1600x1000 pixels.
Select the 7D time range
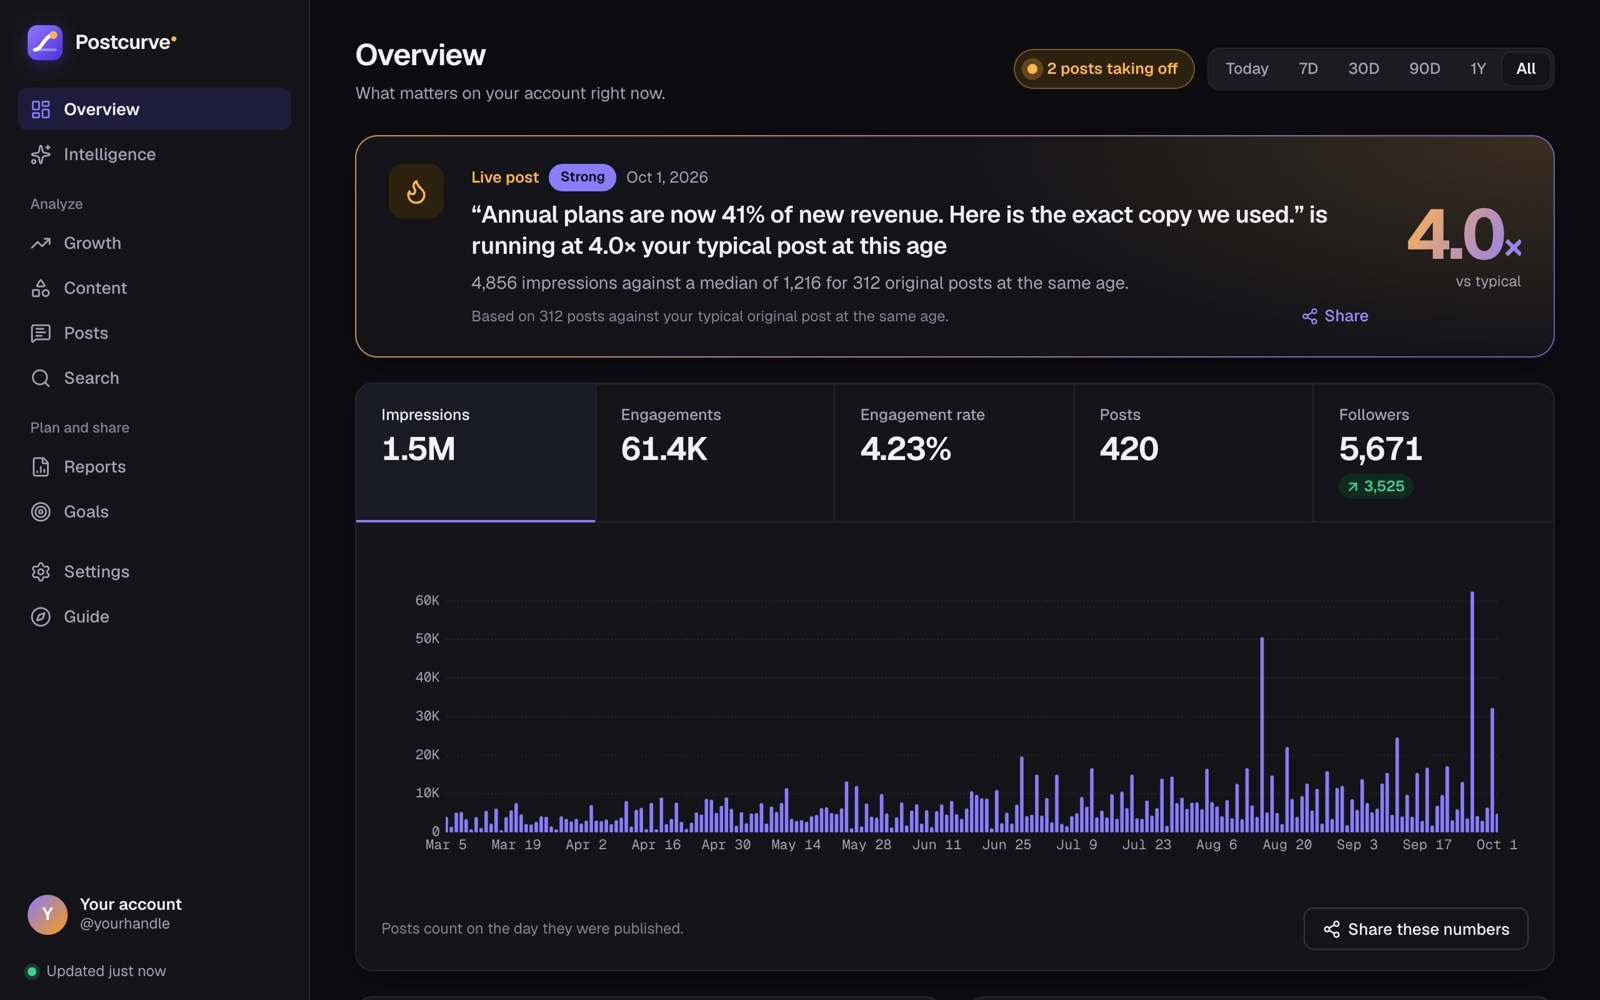1308,69
